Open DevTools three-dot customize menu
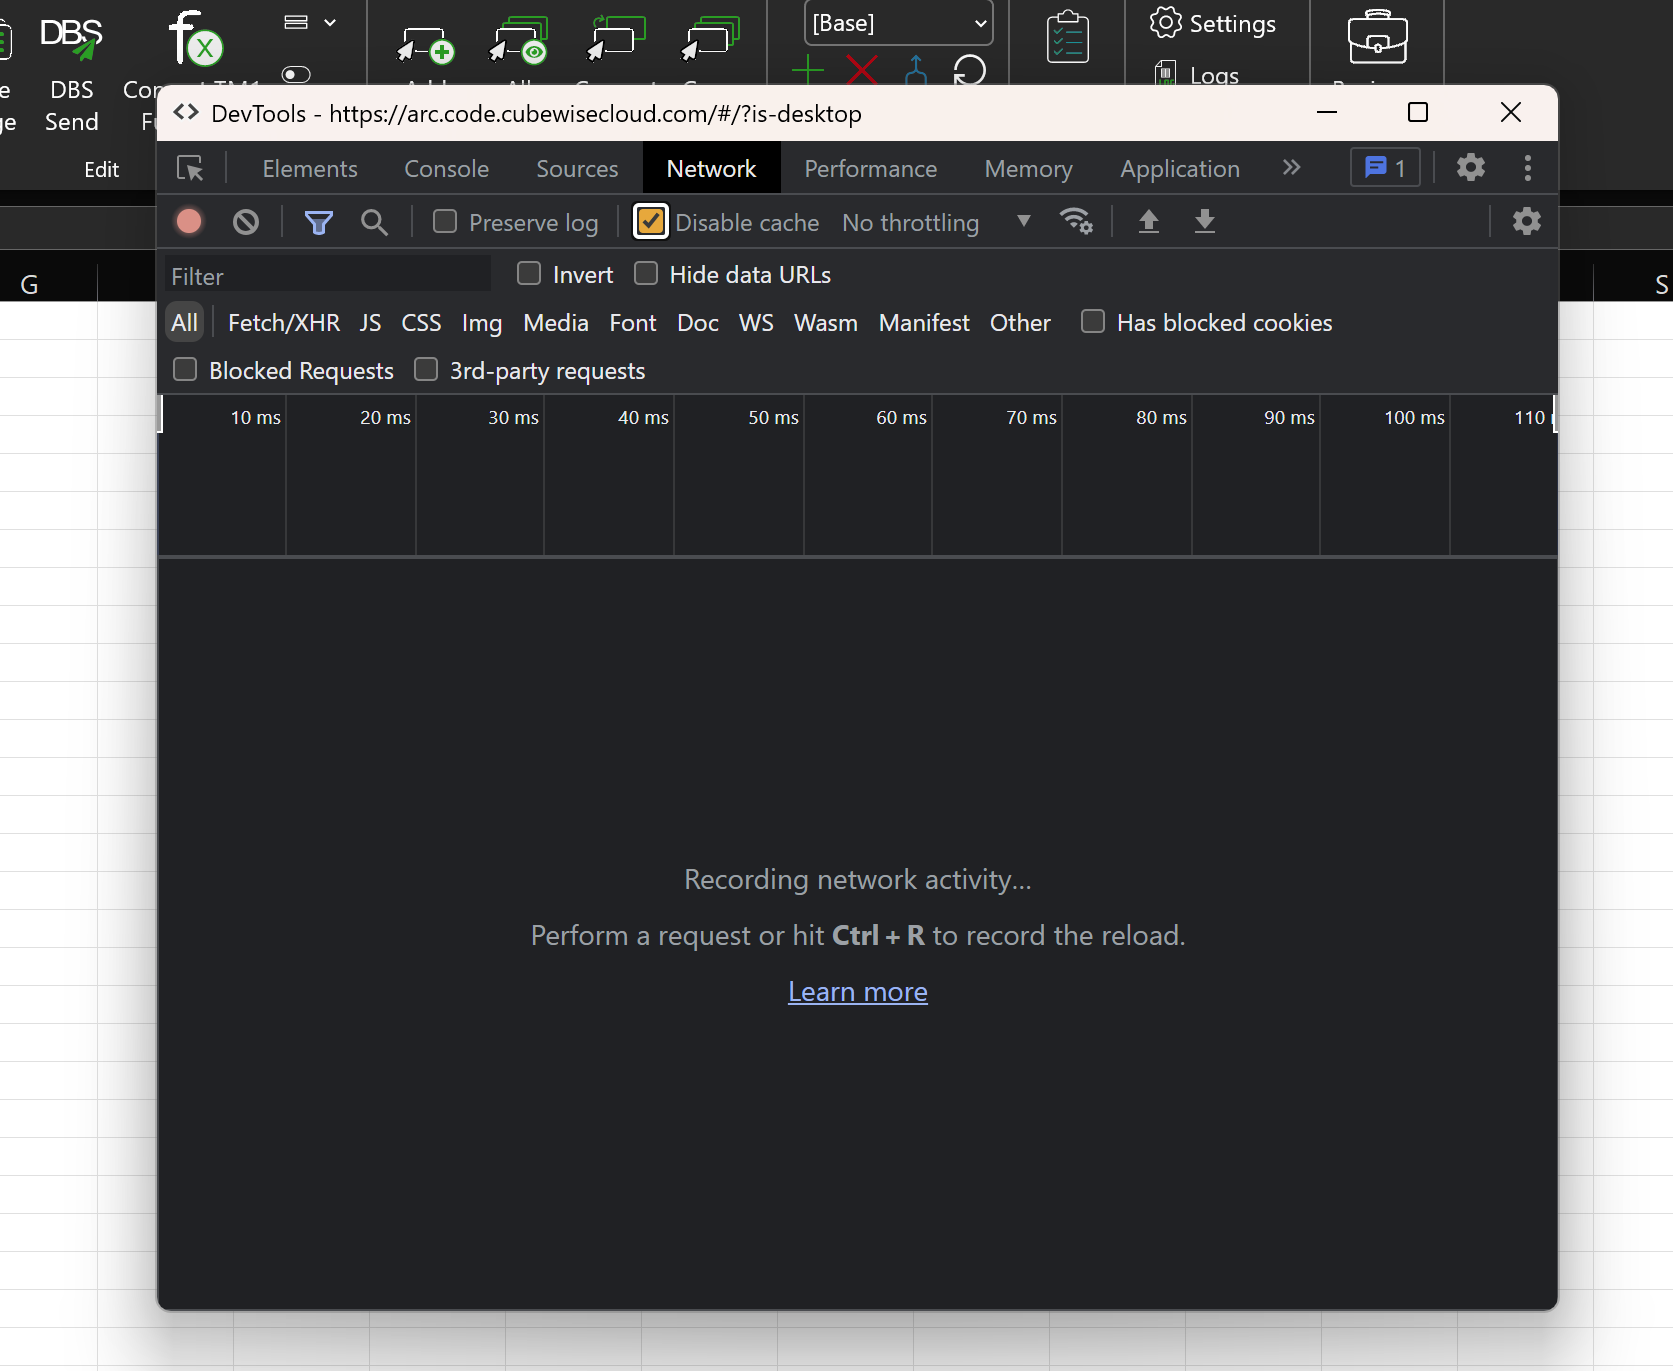The image size is (1673, 1371). coord(1528,167)
